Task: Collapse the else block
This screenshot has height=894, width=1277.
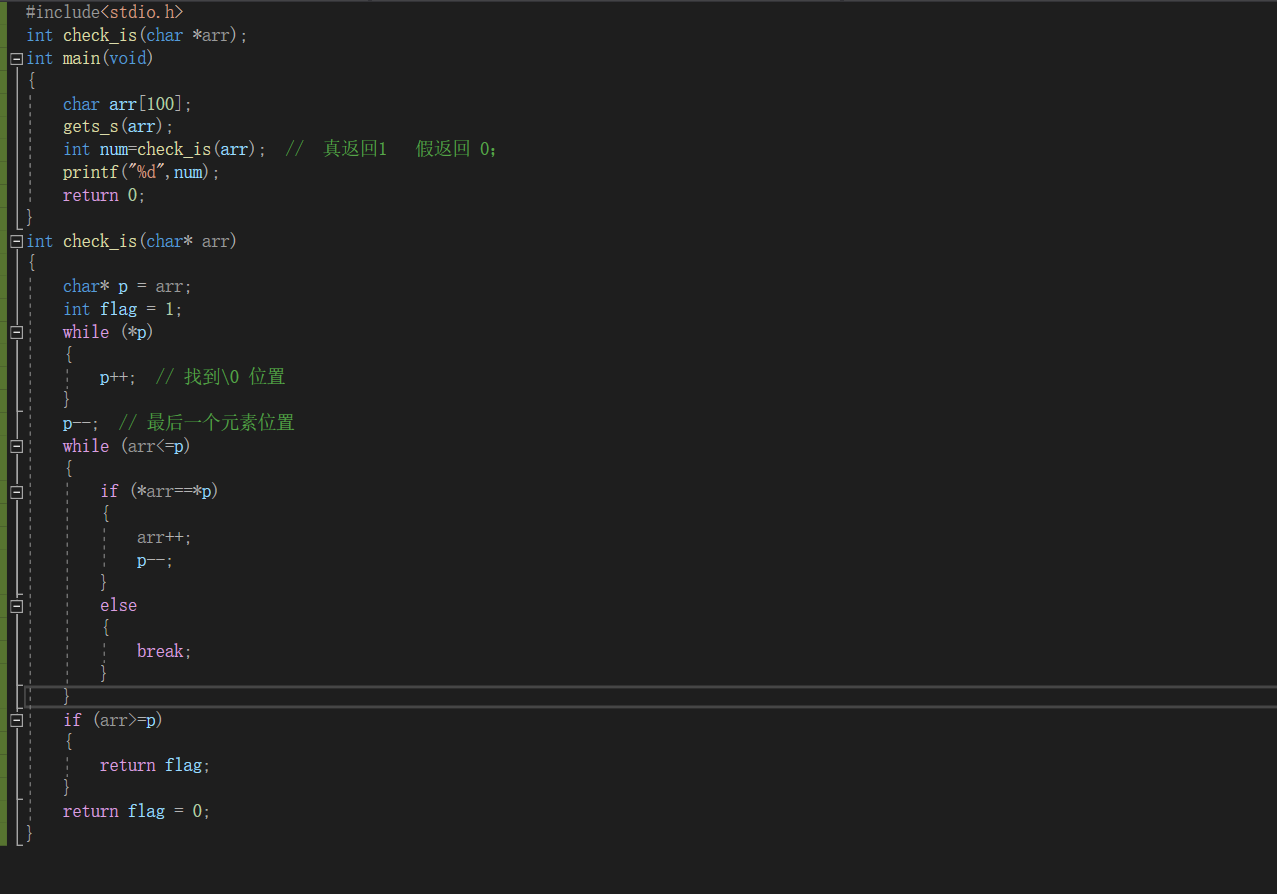Action: pos(16,606)
